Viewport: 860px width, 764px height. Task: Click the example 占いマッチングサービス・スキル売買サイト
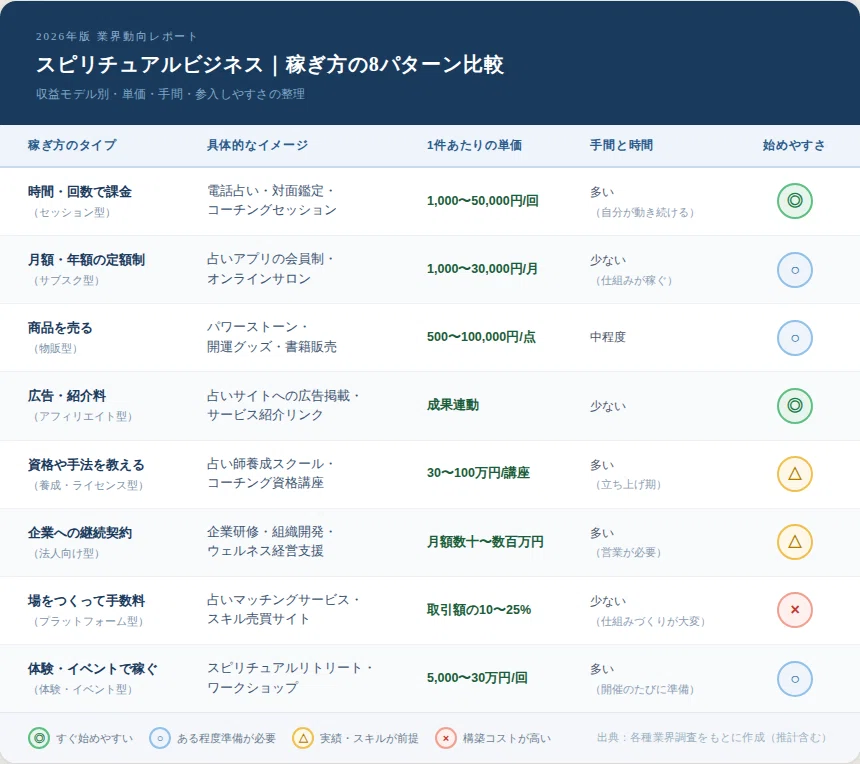283,609
